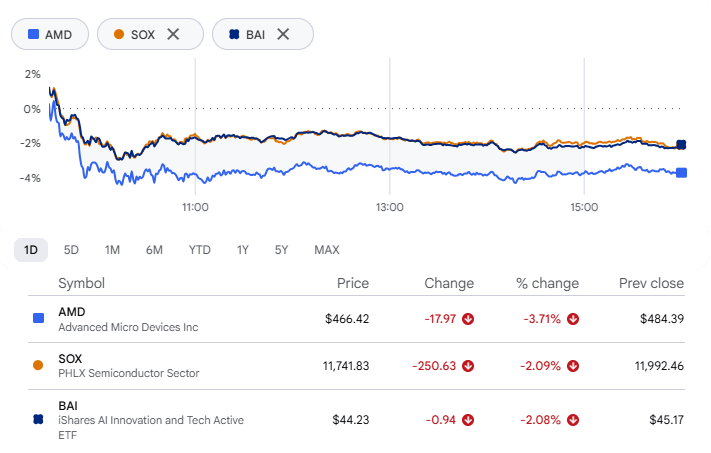
Task: Click the Price column header
Action: [x=353, y=283]
